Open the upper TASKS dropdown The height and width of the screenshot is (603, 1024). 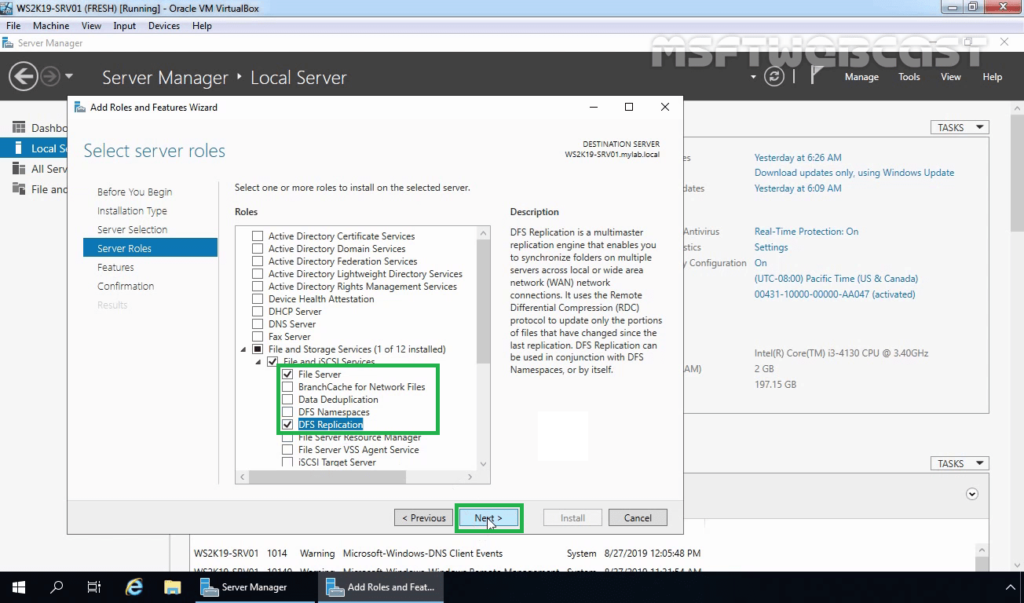[959, 127]
